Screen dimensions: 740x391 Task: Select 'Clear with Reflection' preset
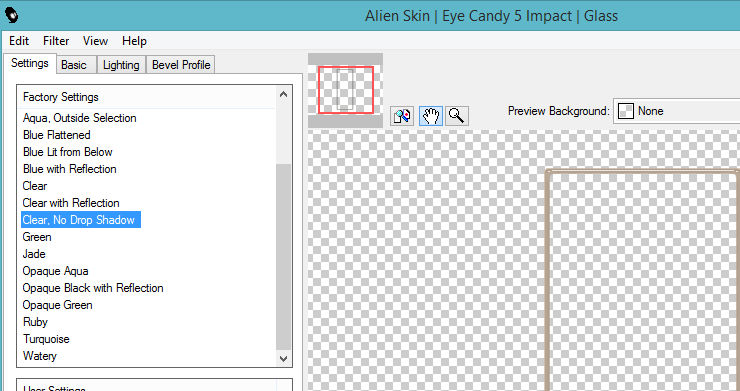tap(71, 203)
